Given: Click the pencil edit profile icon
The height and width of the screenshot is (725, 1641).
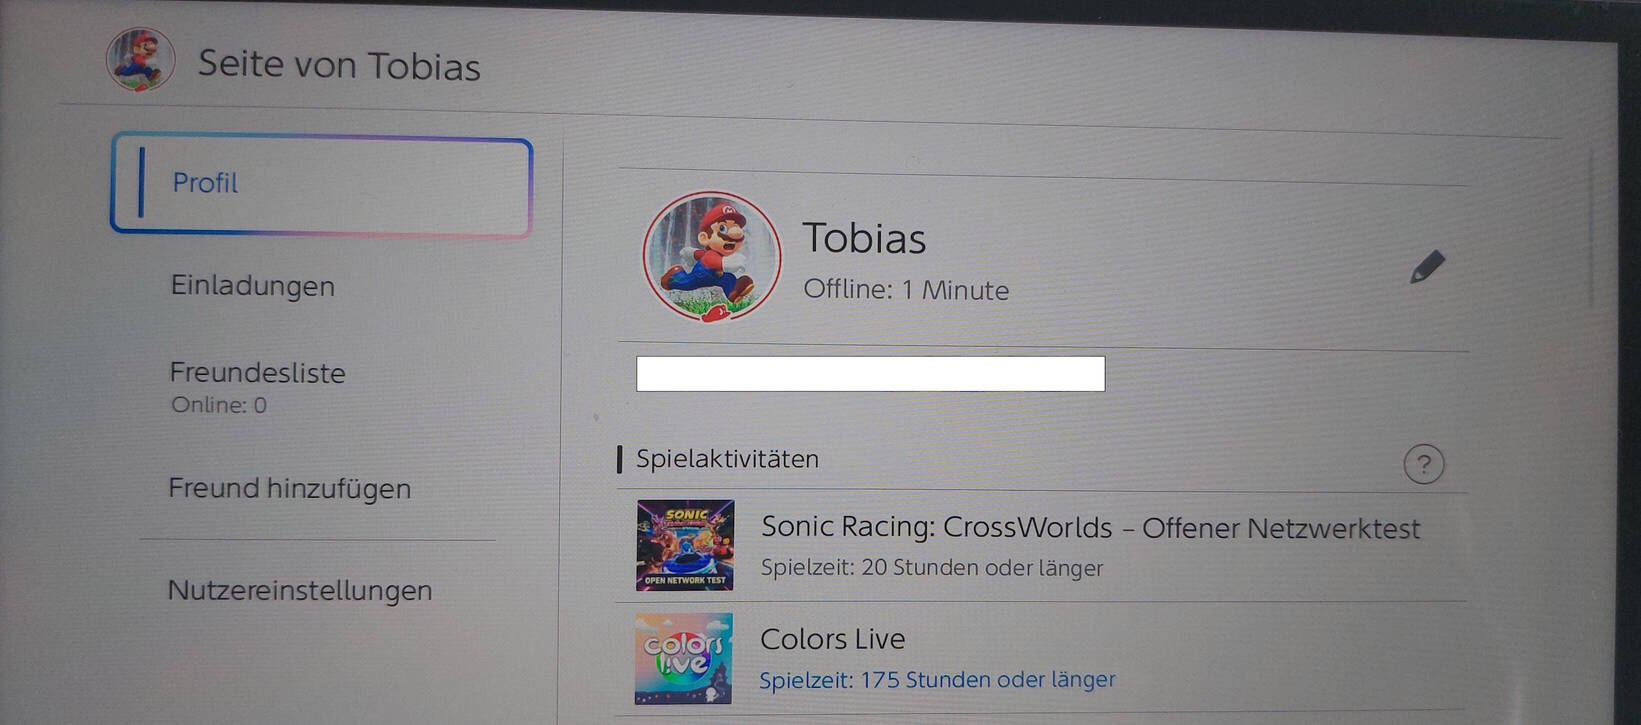Looking at the screenshot, I should [1427, 267].
